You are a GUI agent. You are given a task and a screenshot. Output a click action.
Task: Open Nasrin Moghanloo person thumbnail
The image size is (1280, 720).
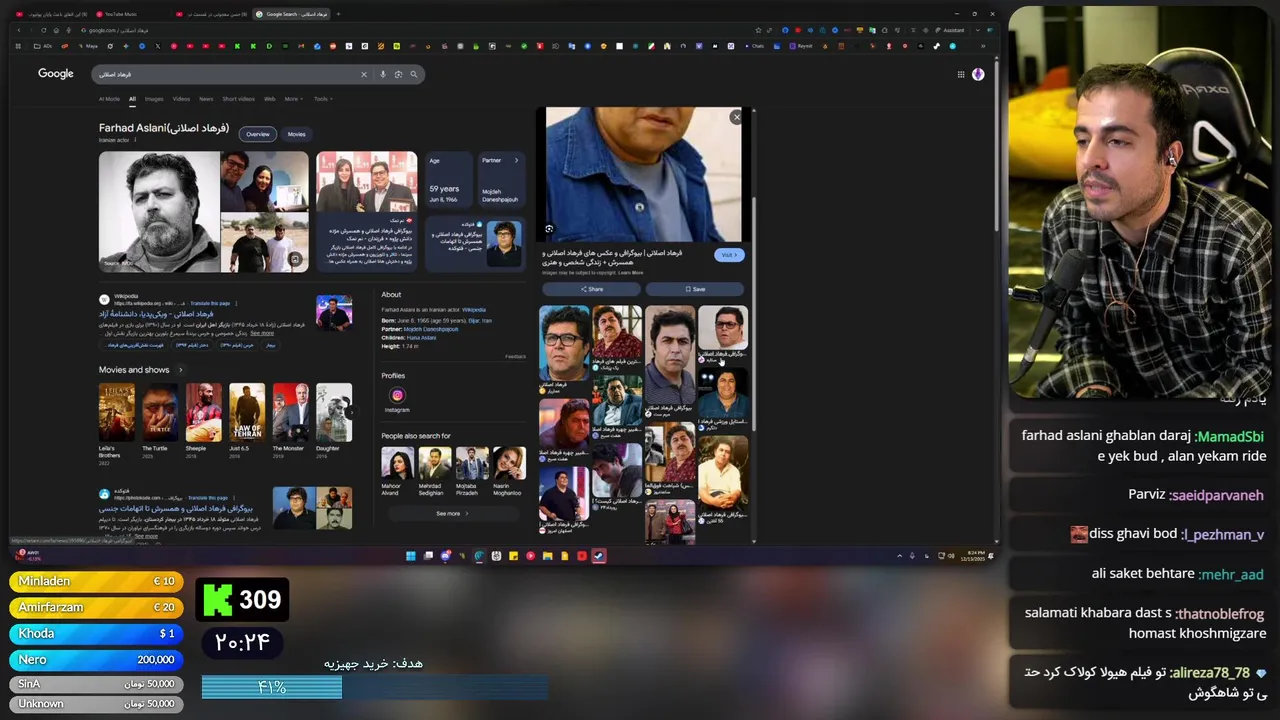pyautogui.click(x=508, y=463)
